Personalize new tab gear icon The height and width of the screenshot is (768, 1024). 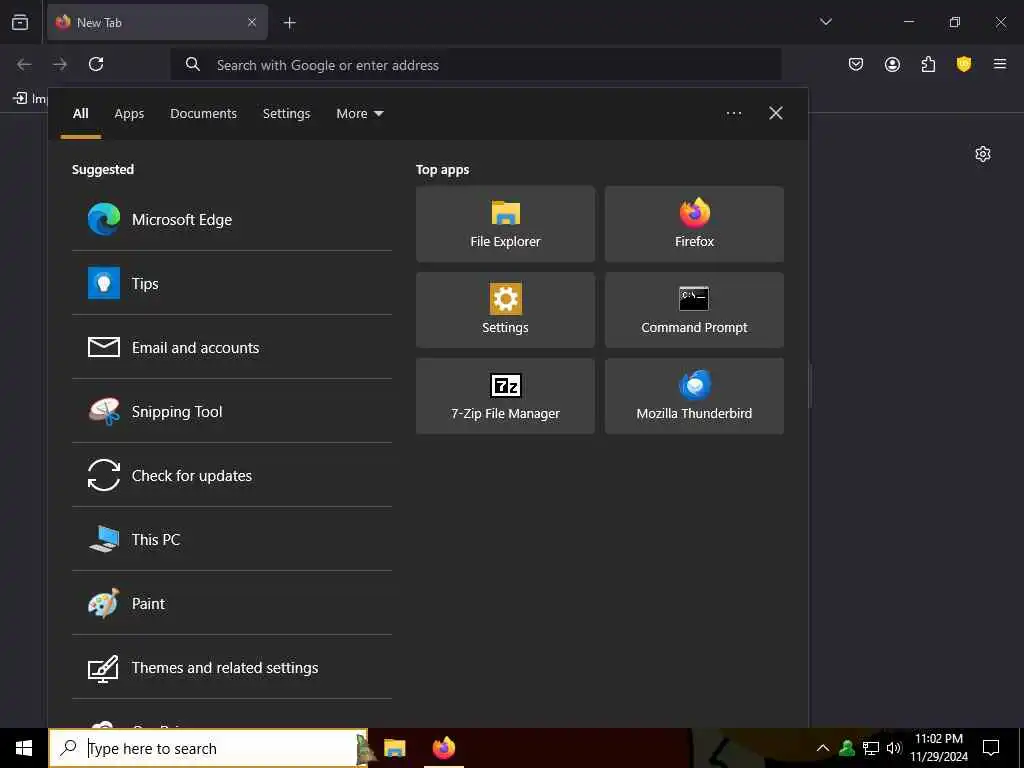(983, 154)
